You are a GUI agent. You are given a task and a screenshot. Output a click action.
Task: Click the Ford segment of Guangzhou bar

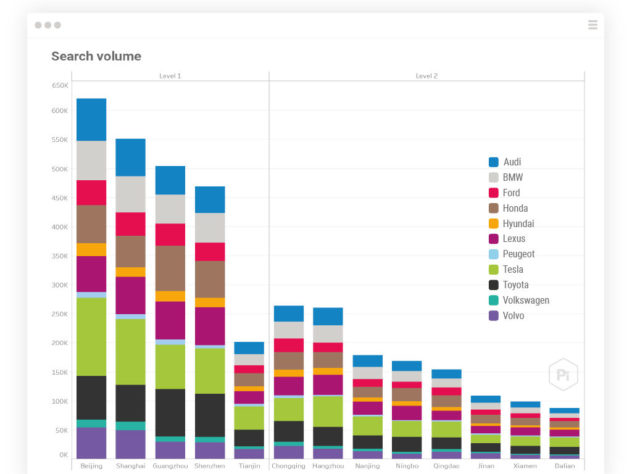(170, 235)
